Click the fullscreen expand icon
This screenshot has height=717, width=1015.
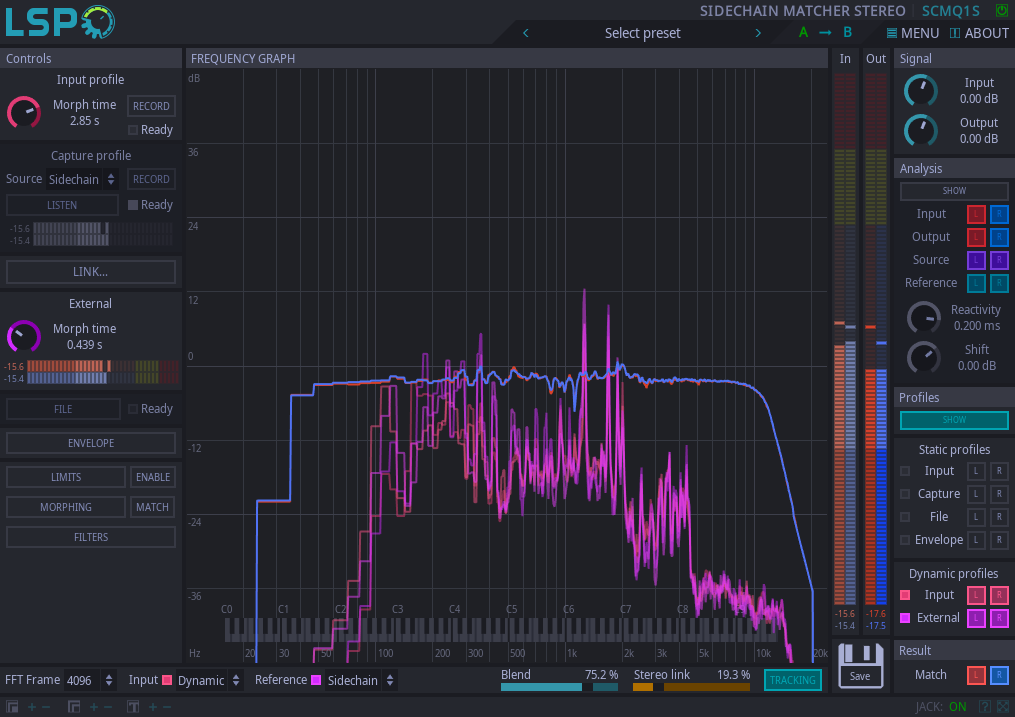1003,707
